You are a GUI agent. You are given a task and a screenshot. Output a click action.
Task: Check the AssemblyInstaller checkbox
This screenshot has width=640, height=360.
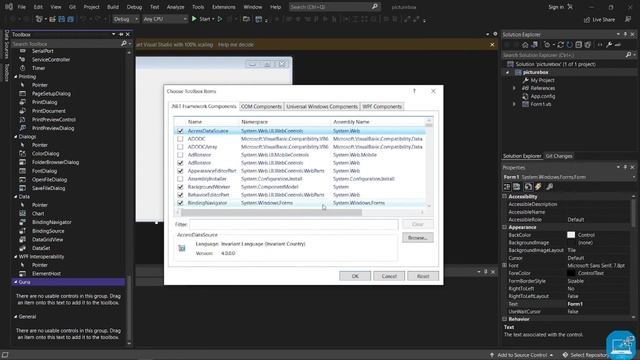click(180, 179)
